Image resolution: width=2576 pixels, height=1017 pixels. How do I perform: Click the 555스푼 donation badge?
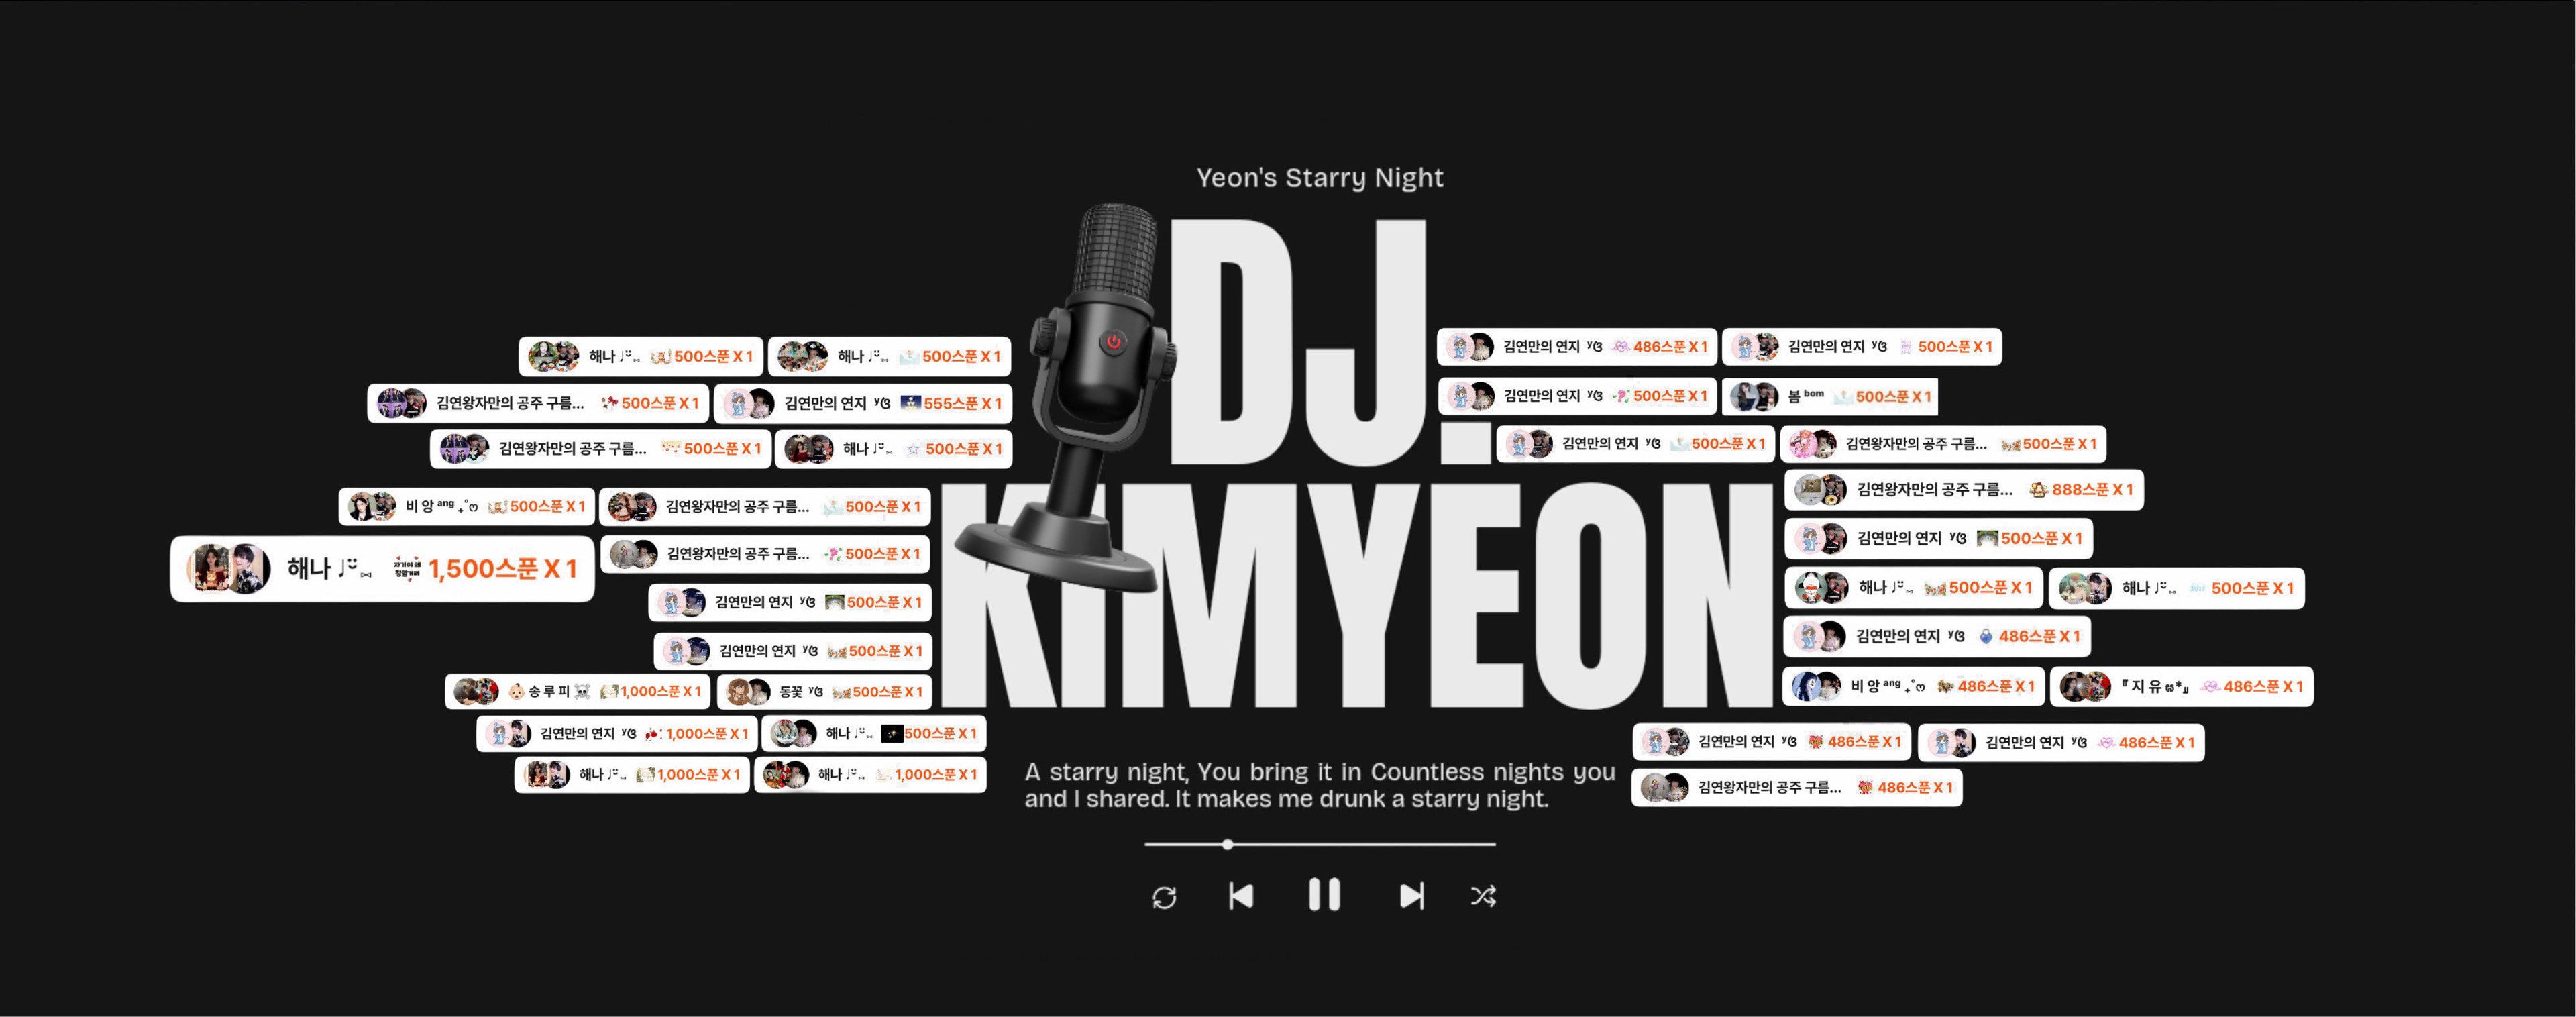pyautogui.click(x=862, y=403)
